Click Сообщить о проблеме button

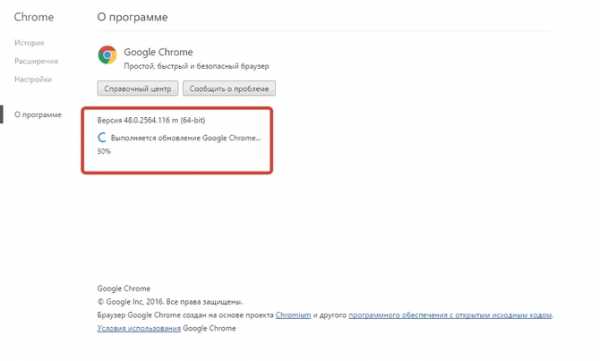[229, 88]
